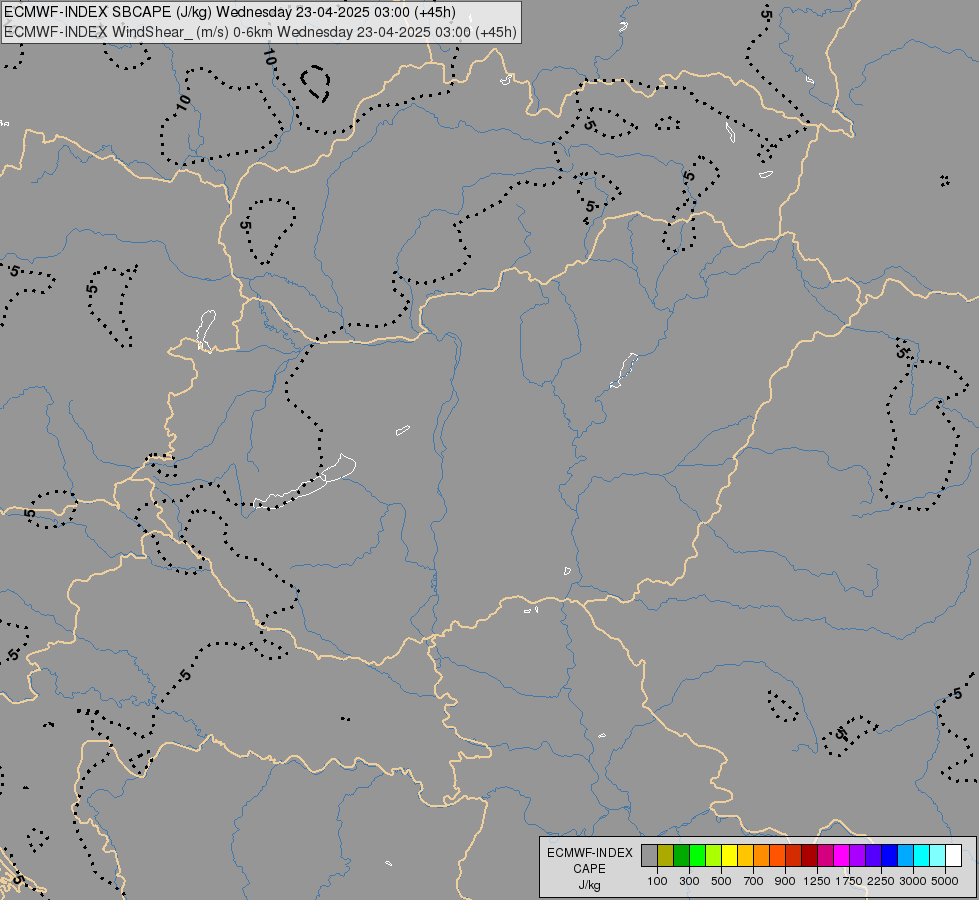979x900 pixels.
Task: Click the 'ECMWF-INDEX' label in the legend
Action: (589, 853)
